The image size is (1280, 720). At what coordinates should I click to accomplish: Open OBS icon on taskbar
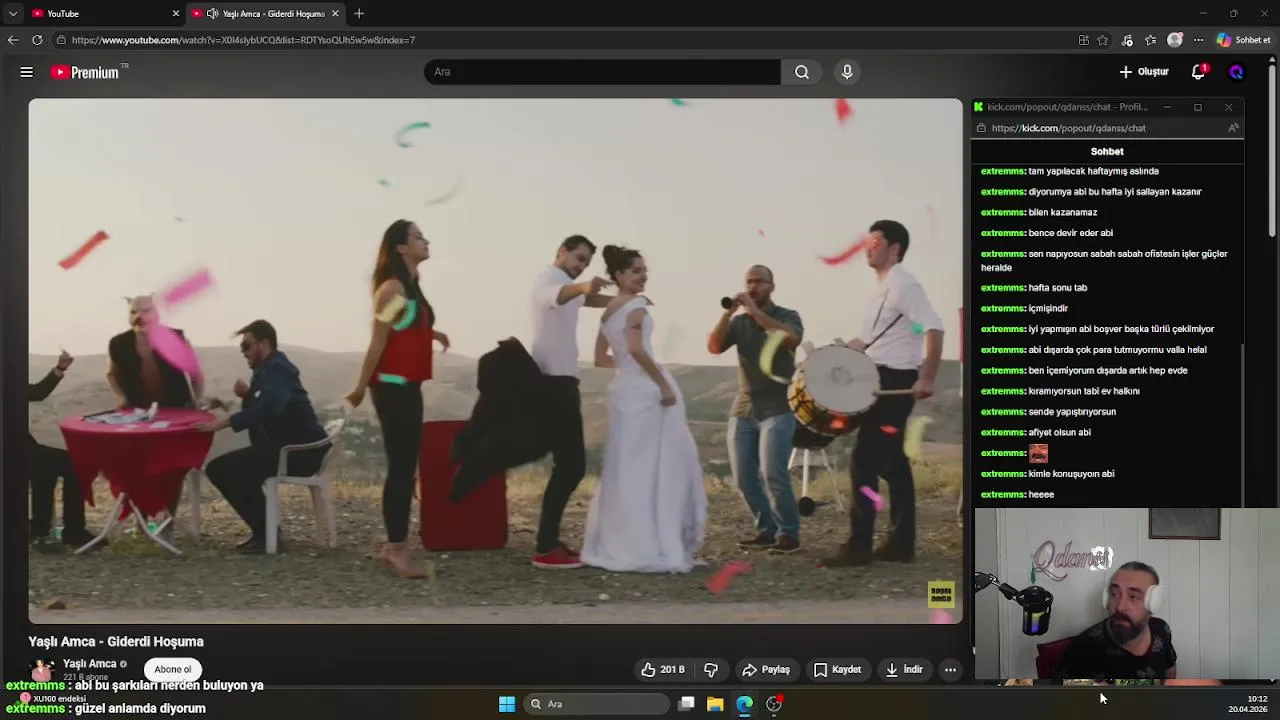coord(774,704)
